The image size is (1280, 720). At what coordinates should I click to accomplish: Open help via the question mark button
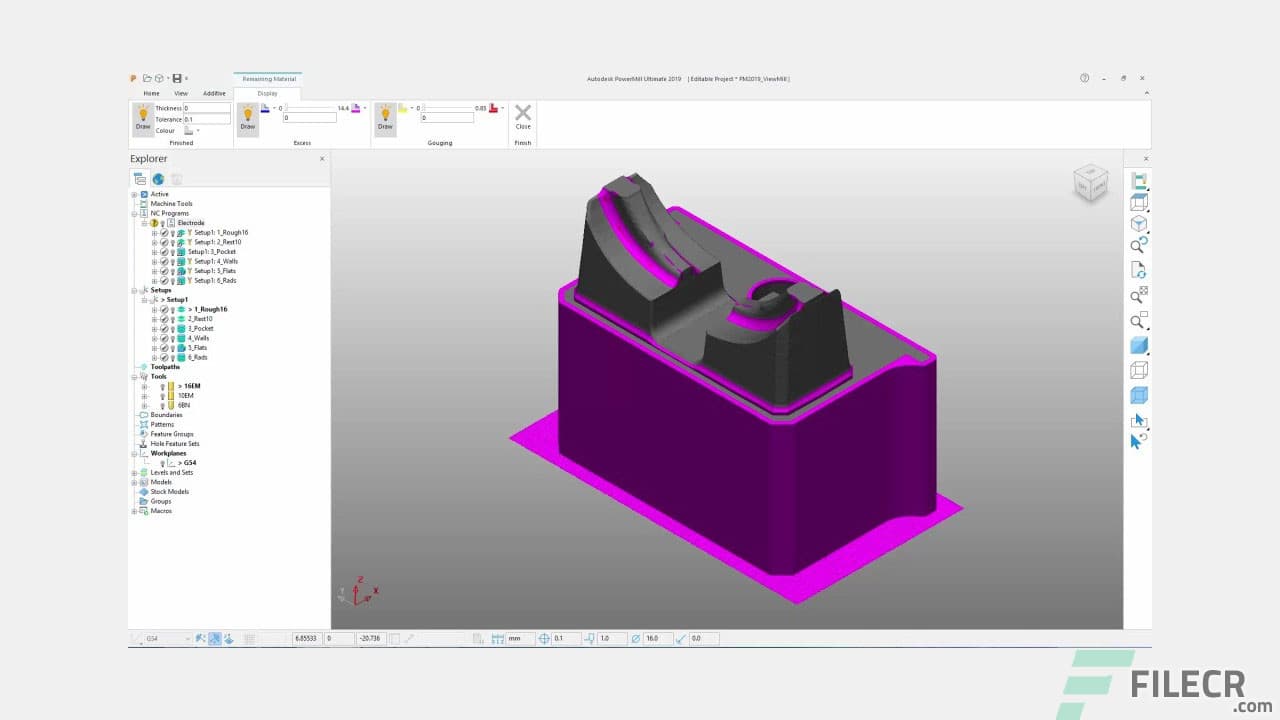[x=1084, y=78]
